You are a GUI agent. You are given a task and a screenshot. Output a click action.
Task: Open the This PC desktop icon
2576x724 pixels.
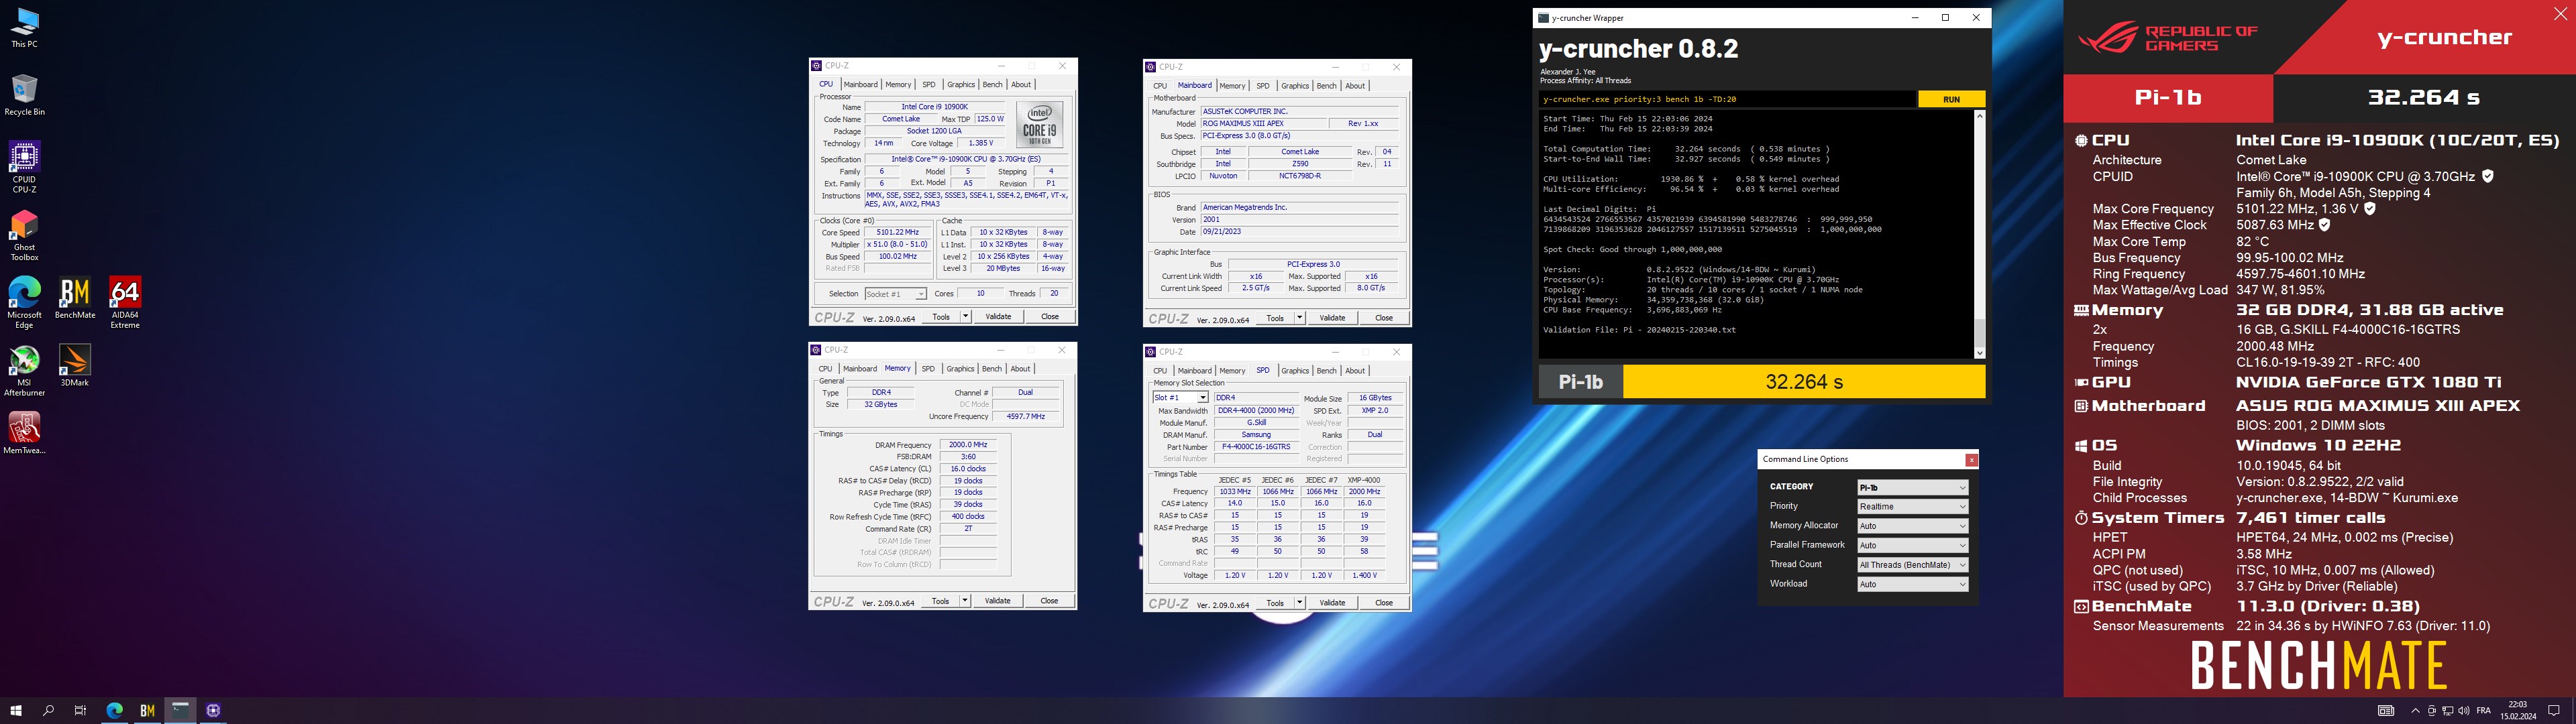click(x=24, y=28)
